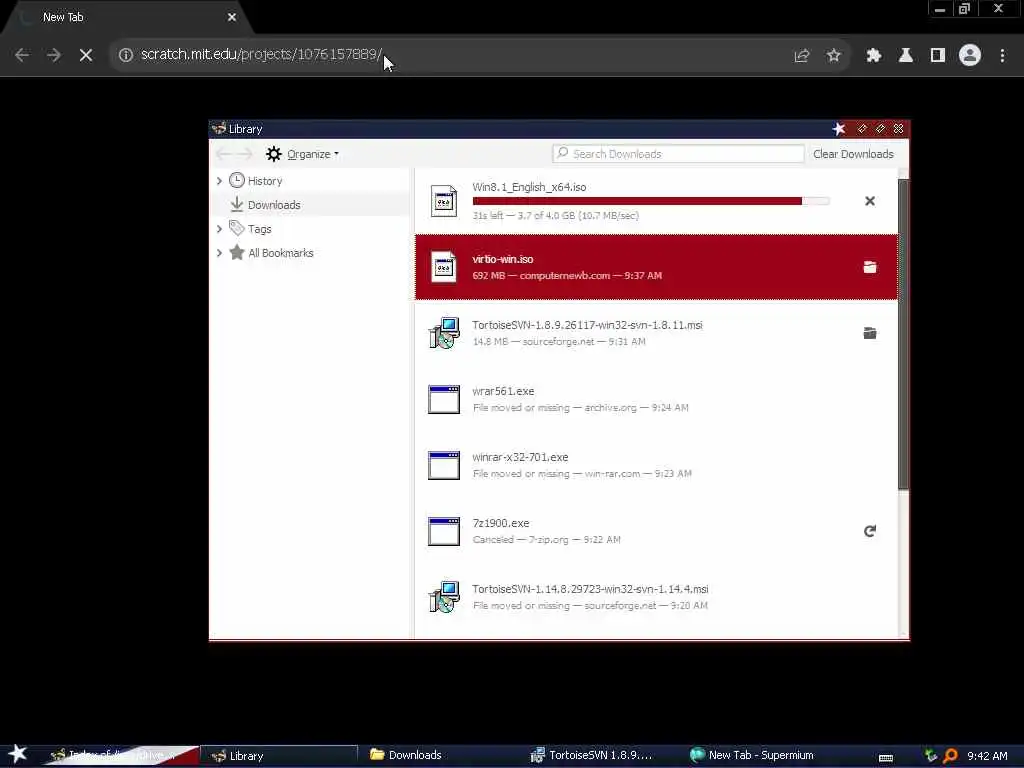Toggle the browser side panel icon
Screen dimensions: 1024x768
click(x=938, y=56)
